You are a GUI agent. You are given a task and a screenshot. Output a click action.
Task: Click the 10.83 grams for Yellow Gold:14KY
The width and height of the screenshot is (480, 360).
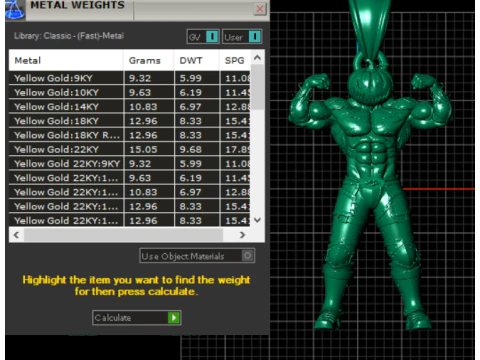(143, 107)
